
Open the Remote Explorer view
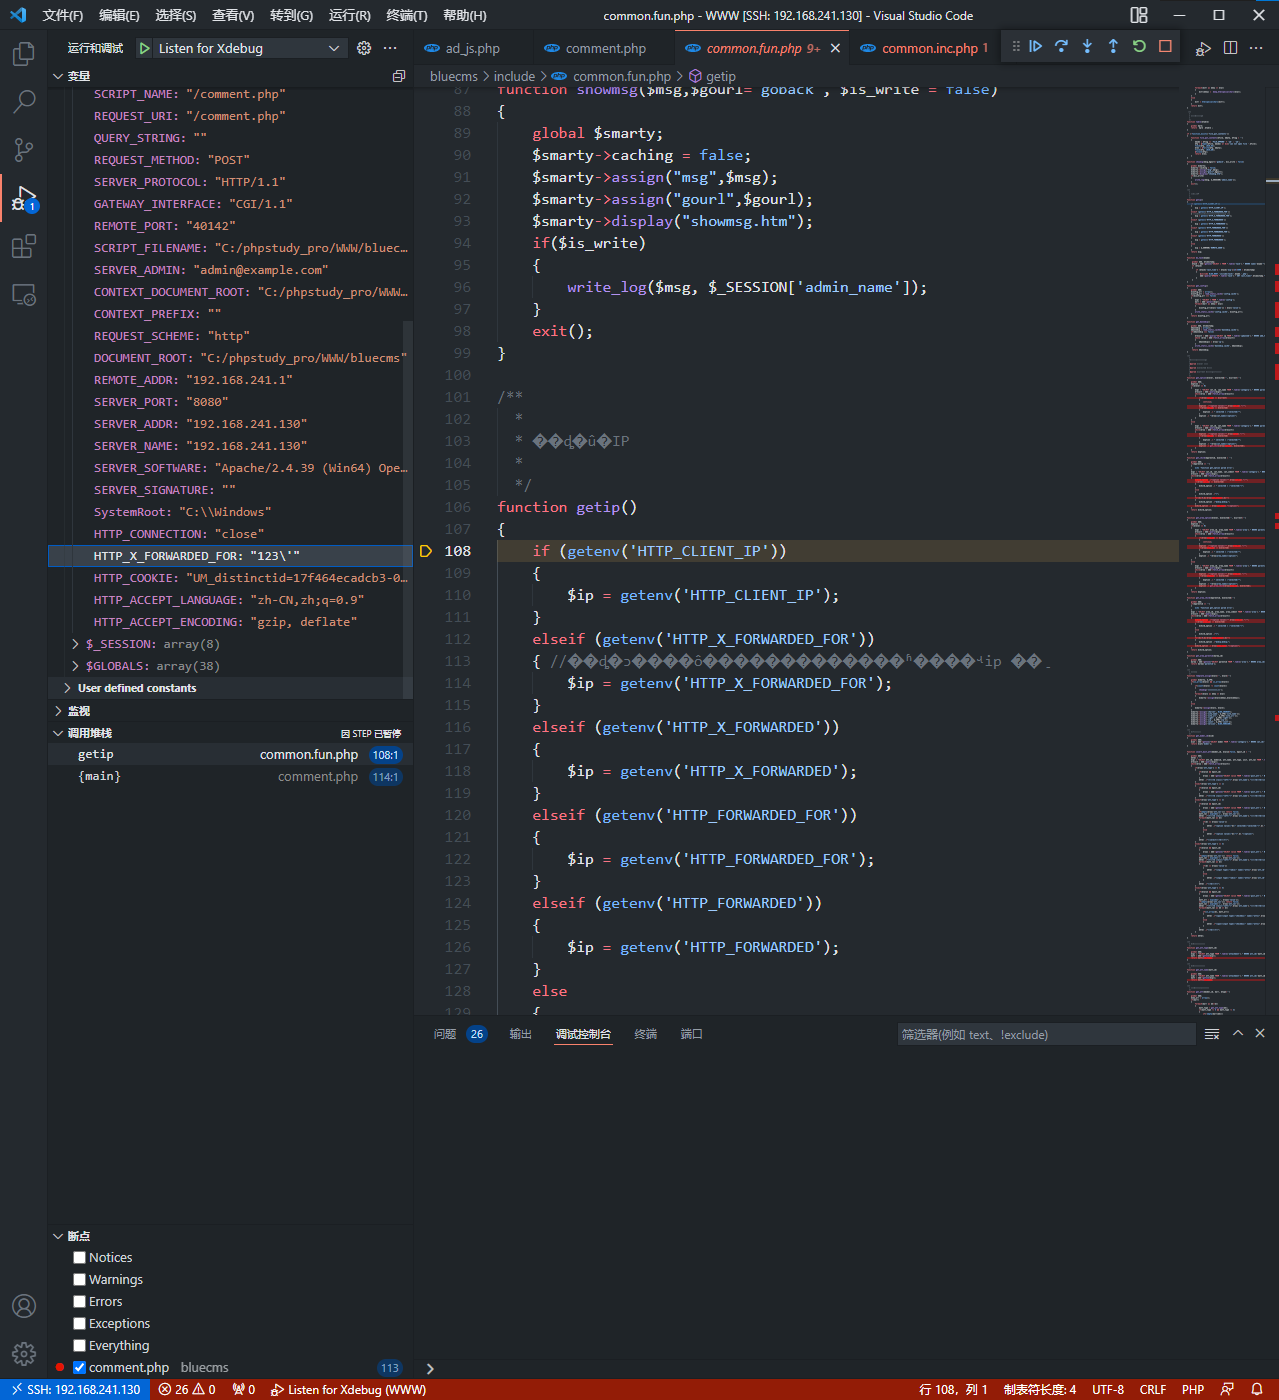tap(24, 295)
